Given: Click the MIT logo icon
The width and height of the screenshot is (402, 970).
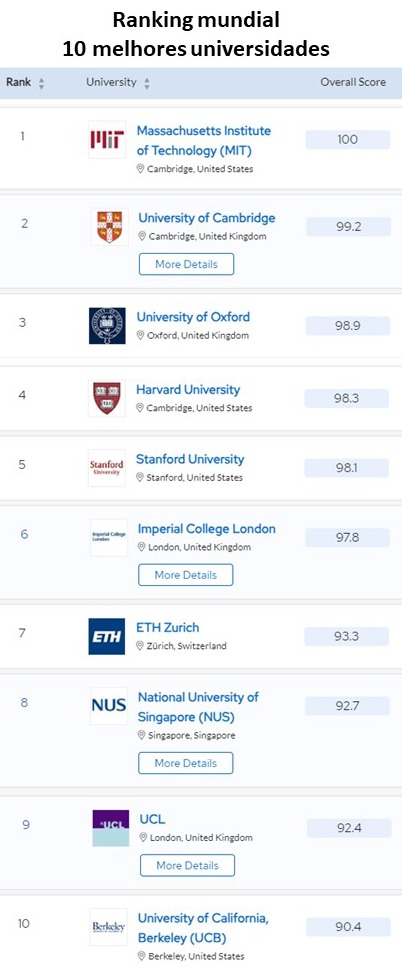Looking at the screenshot, I should [107, 140].
